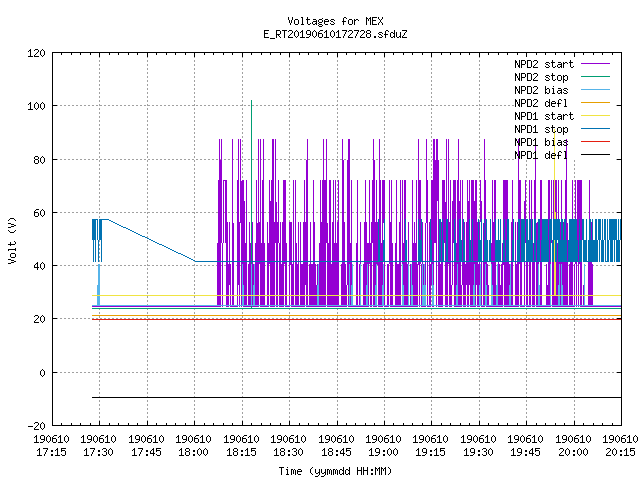Click the y-axis tick value 0
Viewport: 640px width, 480px height.
pos(43,373)
